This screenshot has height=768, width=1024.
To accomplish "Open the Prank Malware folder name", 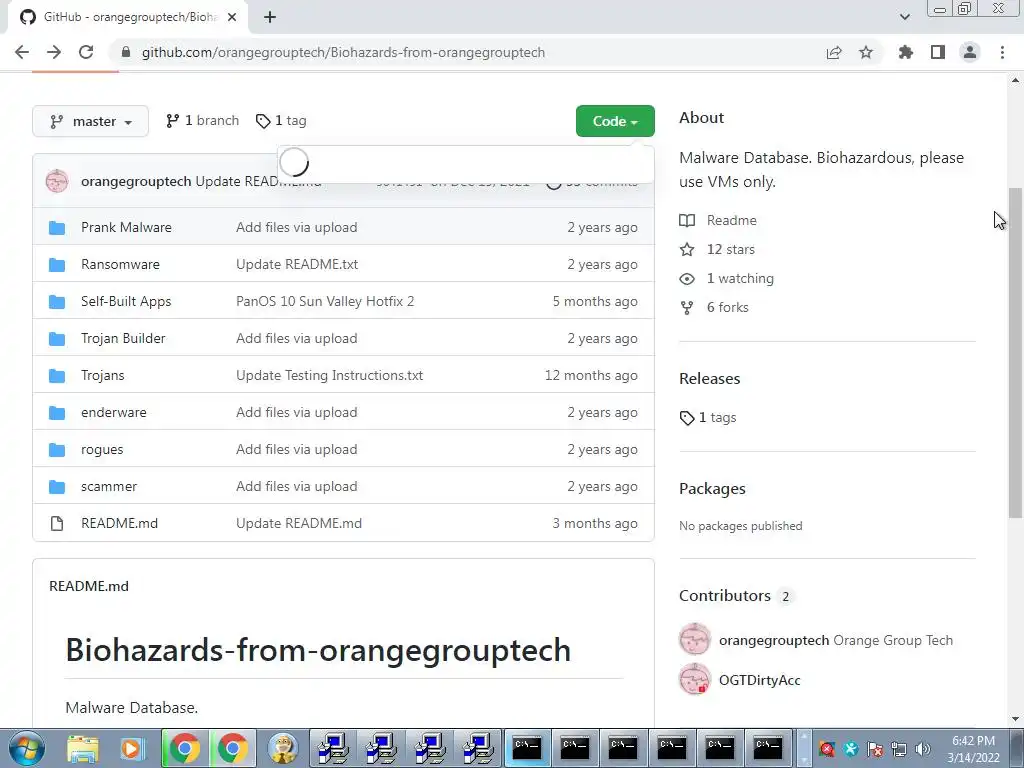I will (x=126, y=227).
